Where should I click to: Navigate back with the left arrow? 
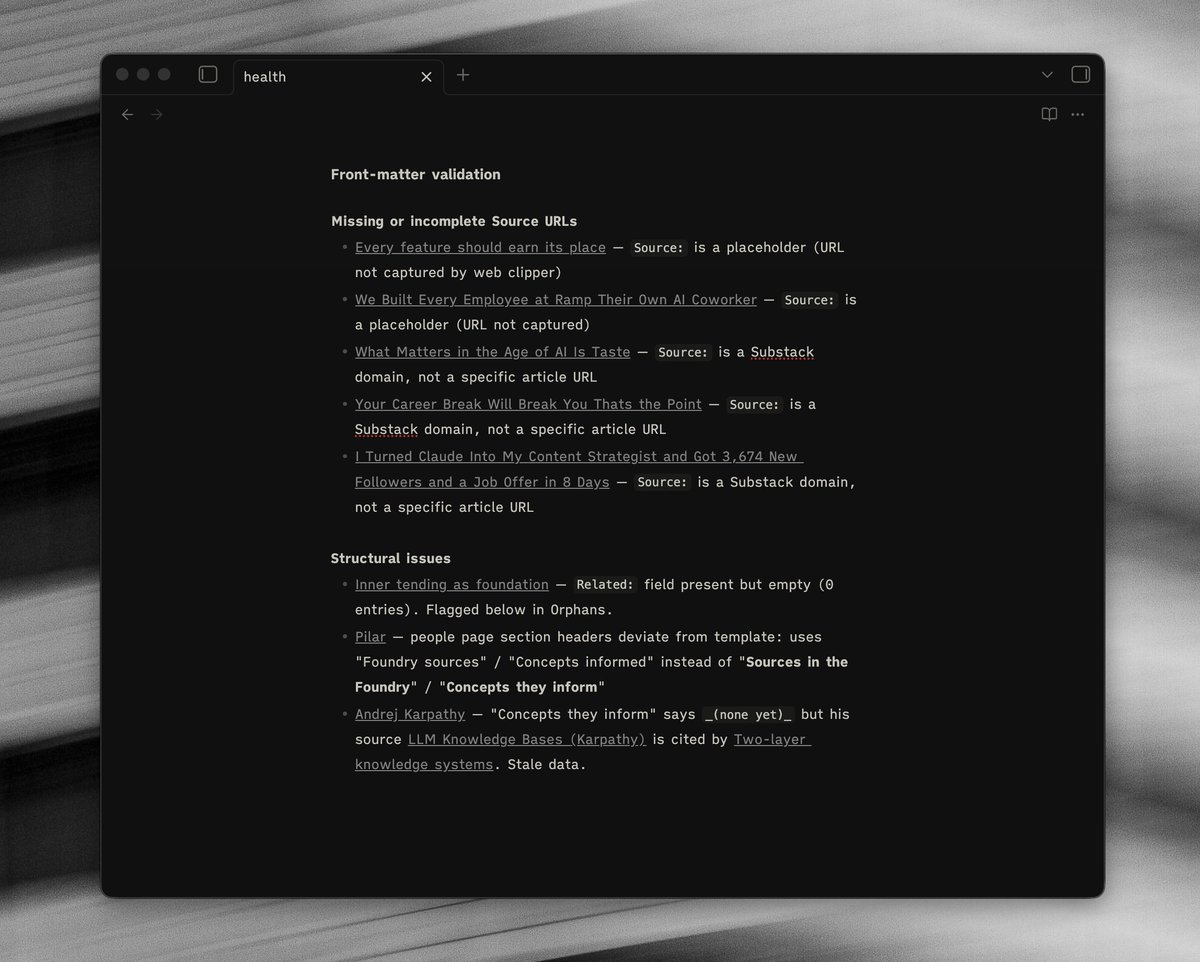pos(128,115)
